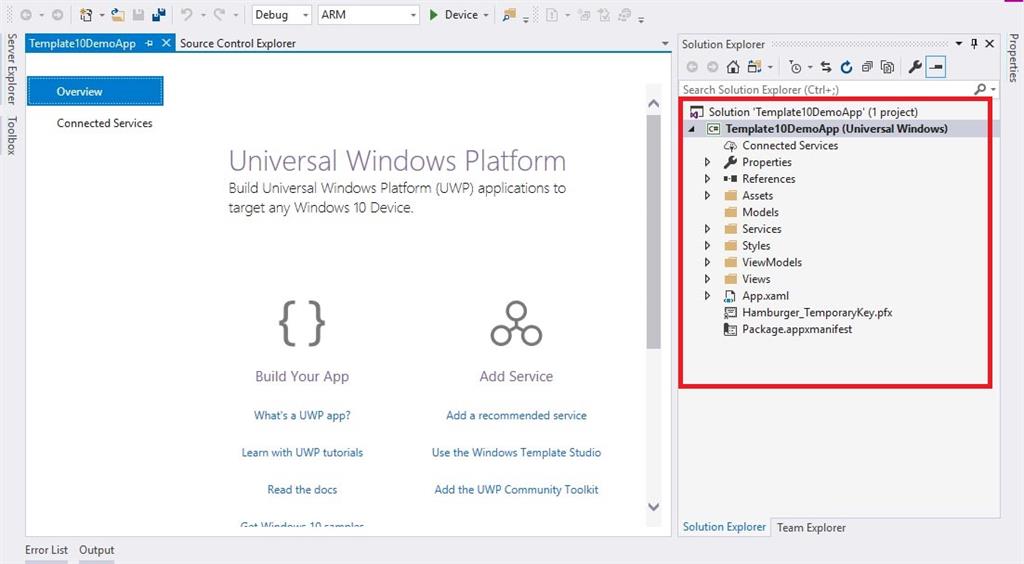Expand the Assets folder
1024x564 pixels.
[x=707, y=195]
